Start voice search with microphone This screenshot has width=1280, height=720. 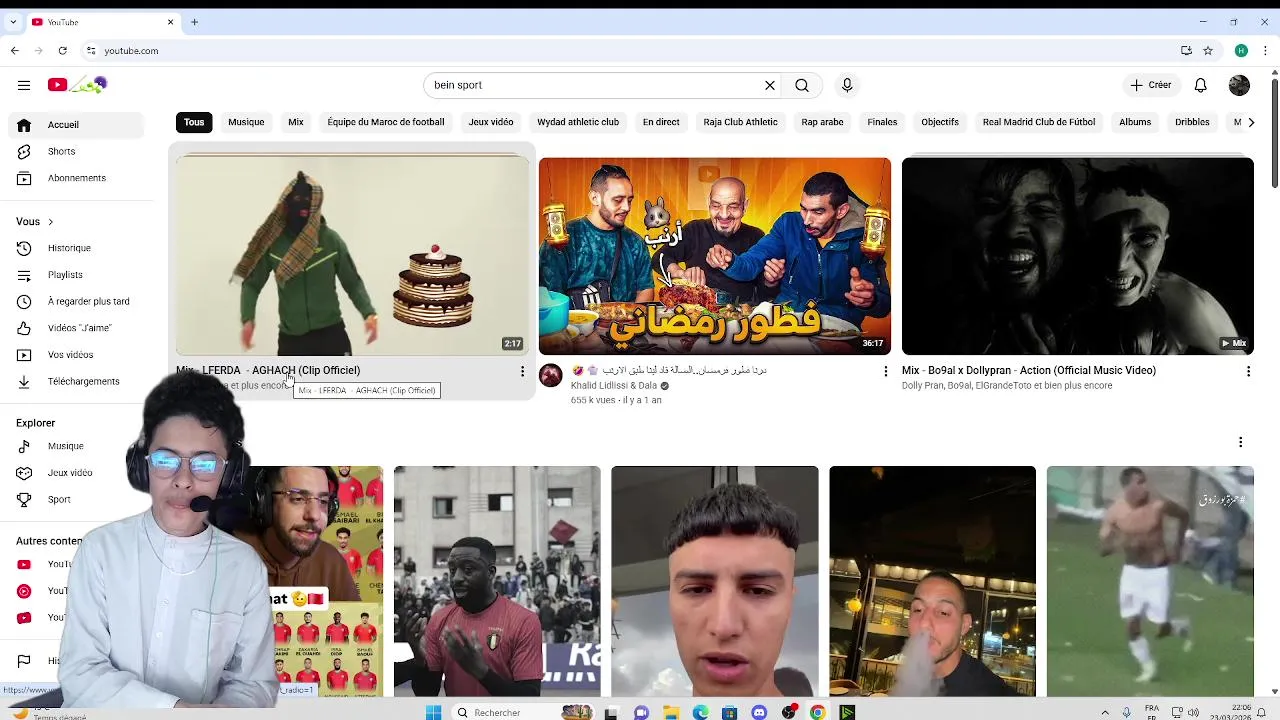click(847, 85)
